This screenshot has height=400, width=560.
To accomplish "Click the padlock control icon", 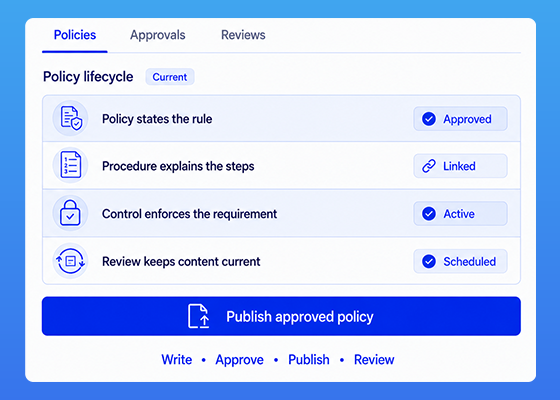I will coord(70,213).
